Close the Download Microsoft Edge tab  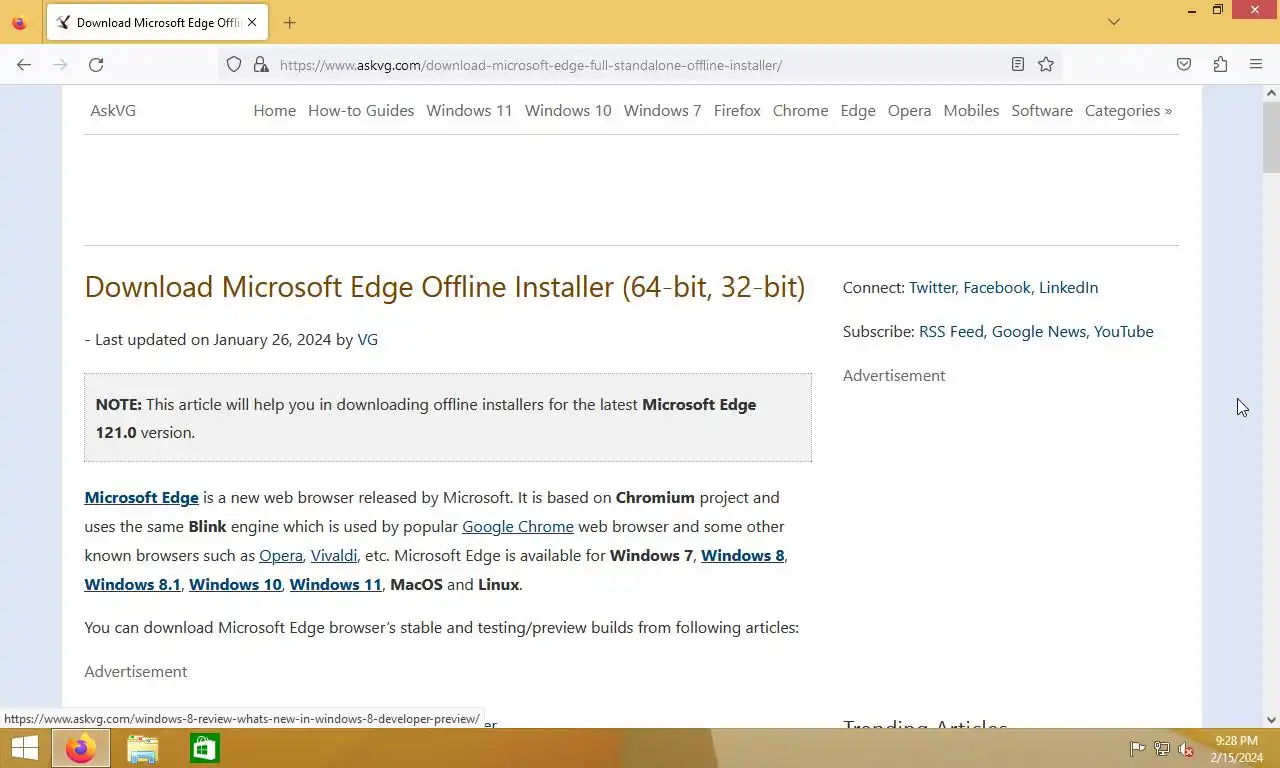pyautogui.click(x=252, y=22)
